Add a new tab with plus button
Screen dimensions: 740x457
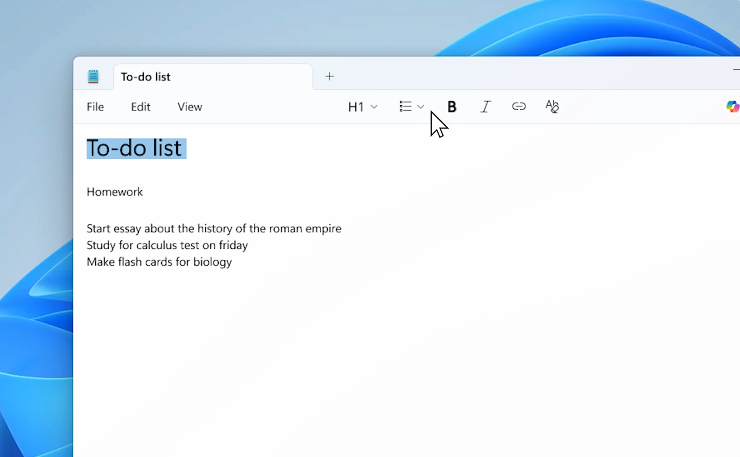[x=329, y=76]
